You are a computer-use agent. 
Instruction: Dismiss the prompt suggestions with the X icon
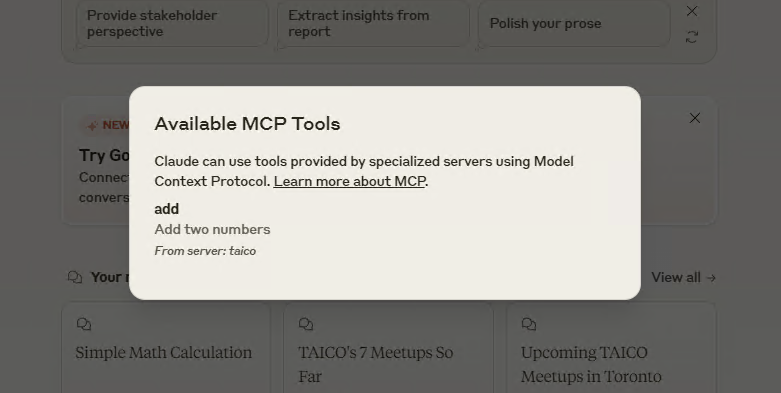click(692, 11)
